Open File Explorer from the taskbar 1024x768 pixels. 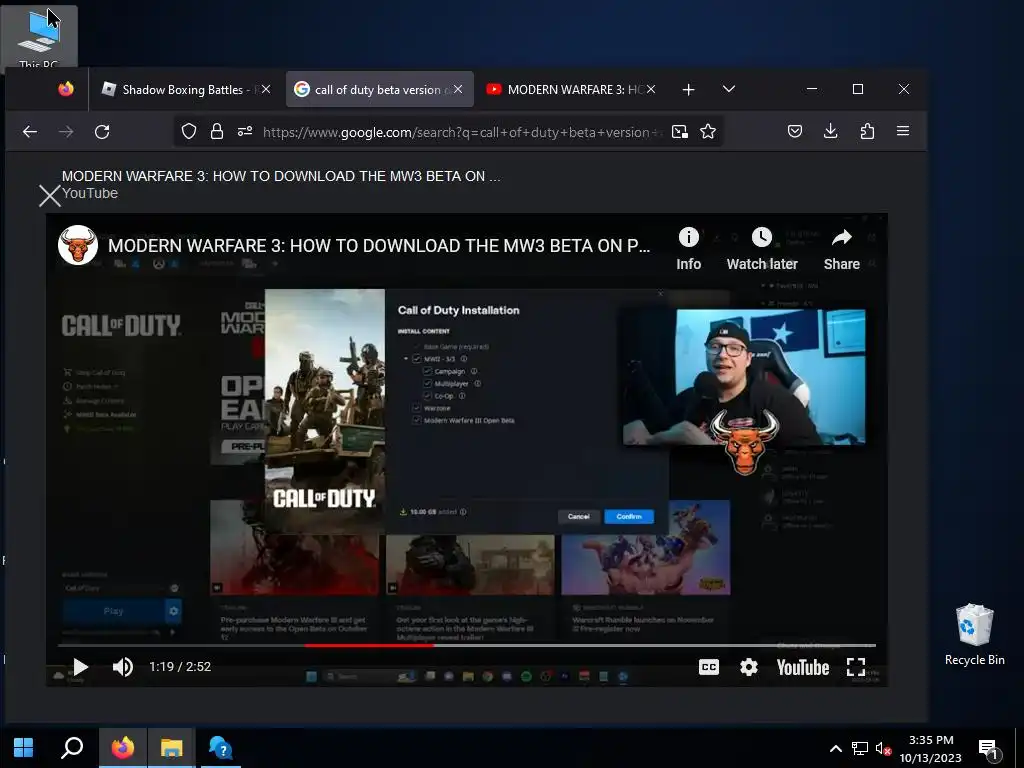pos(171,748)
